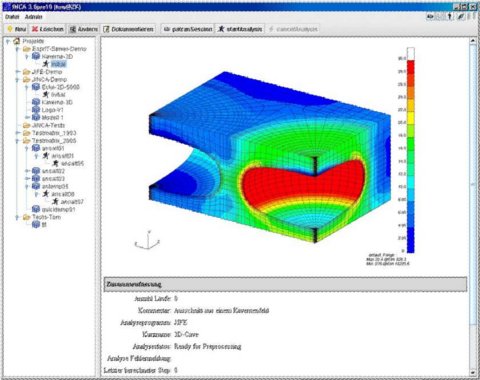
Task: Select the JINCA-Tests tree item
Action: click(x=48, y=126)
